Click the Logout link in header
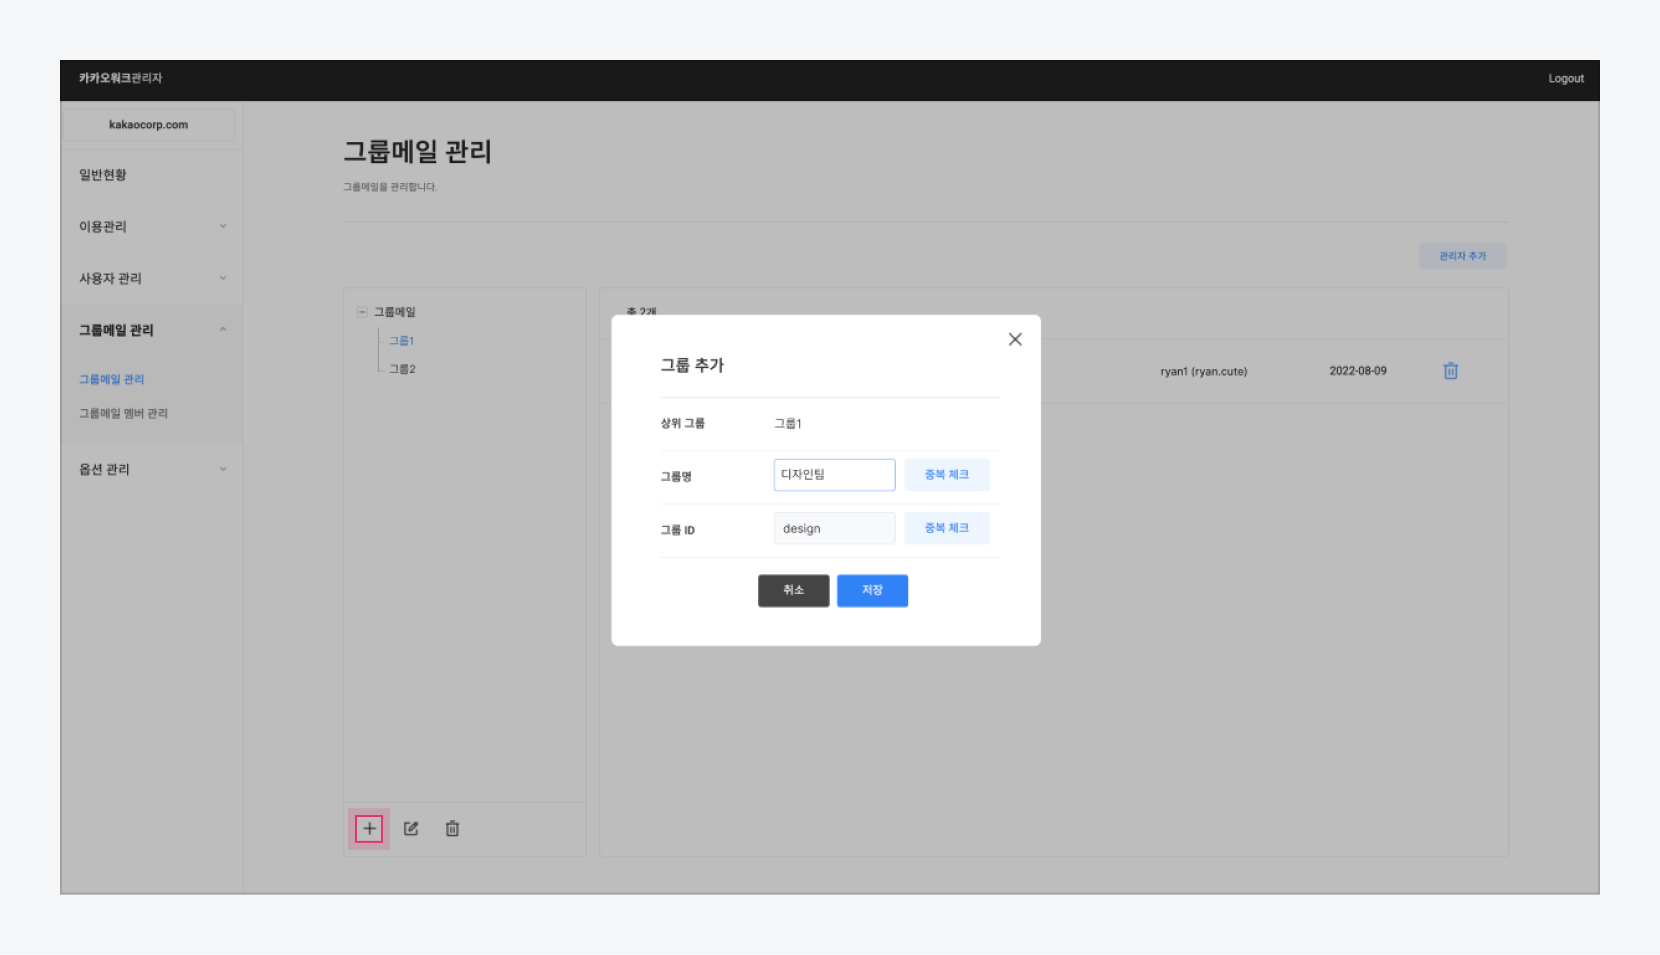Image resolution: width=1660 pixels, height=955 pixels. [1565, 79]
